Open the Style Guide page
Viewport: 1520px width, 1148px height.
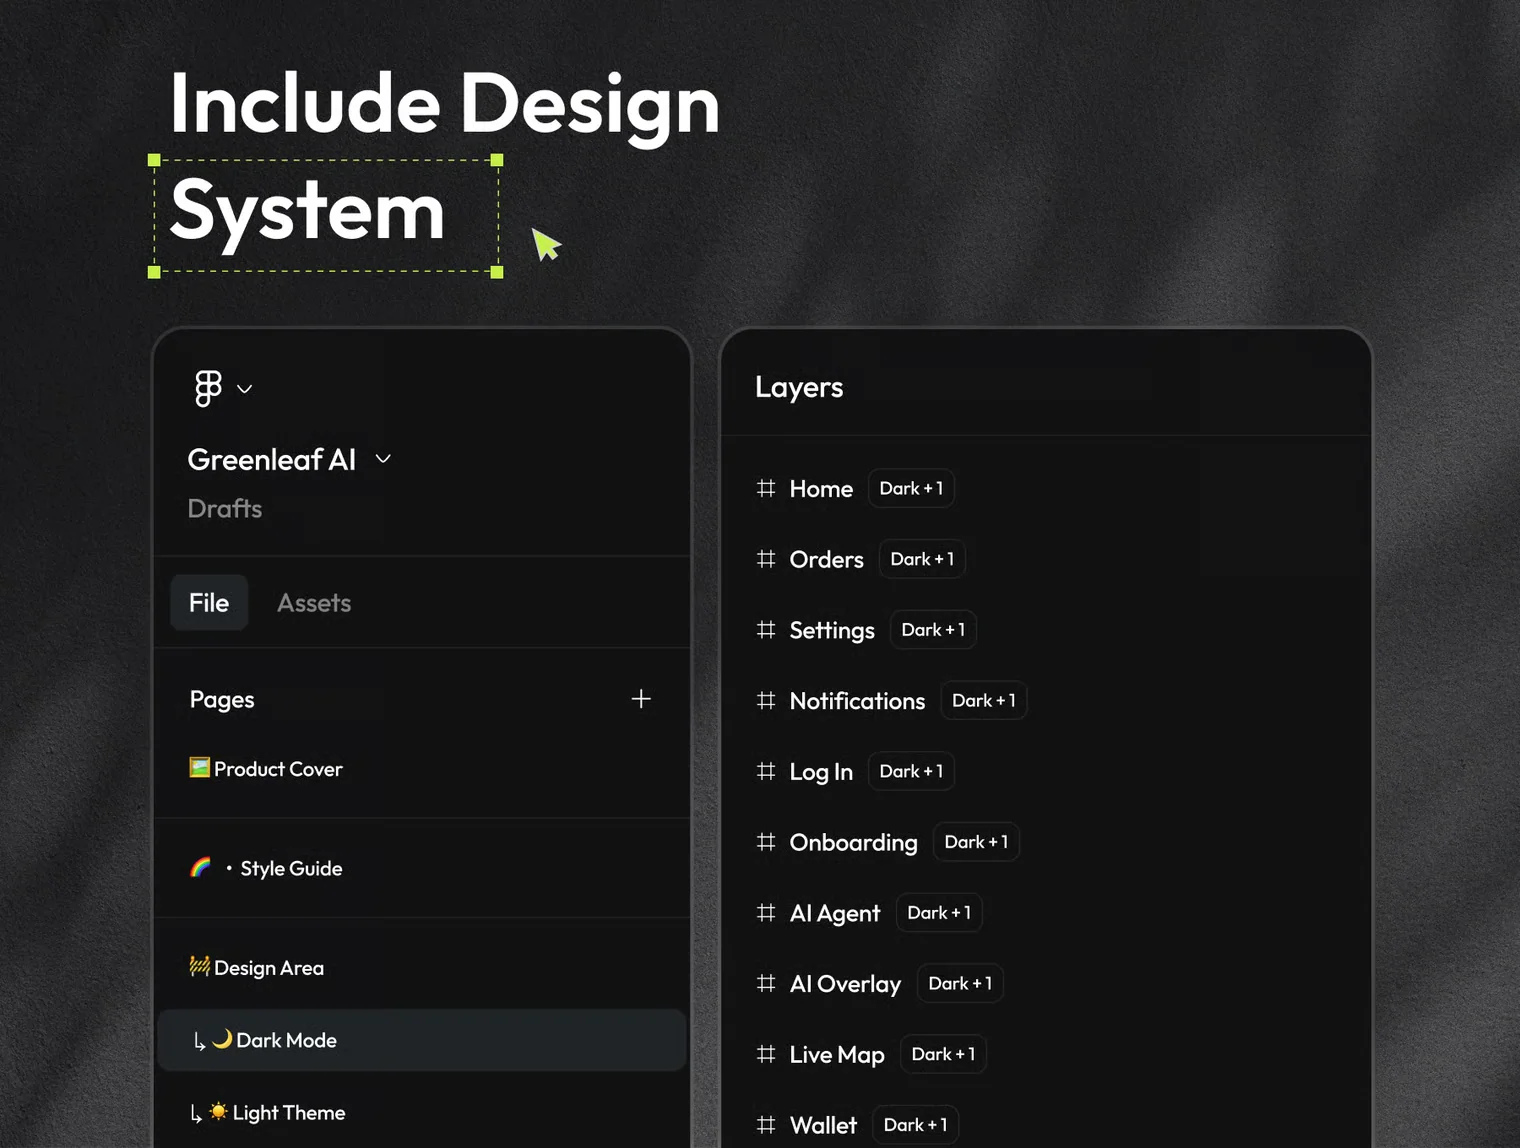tap(266, 868)
